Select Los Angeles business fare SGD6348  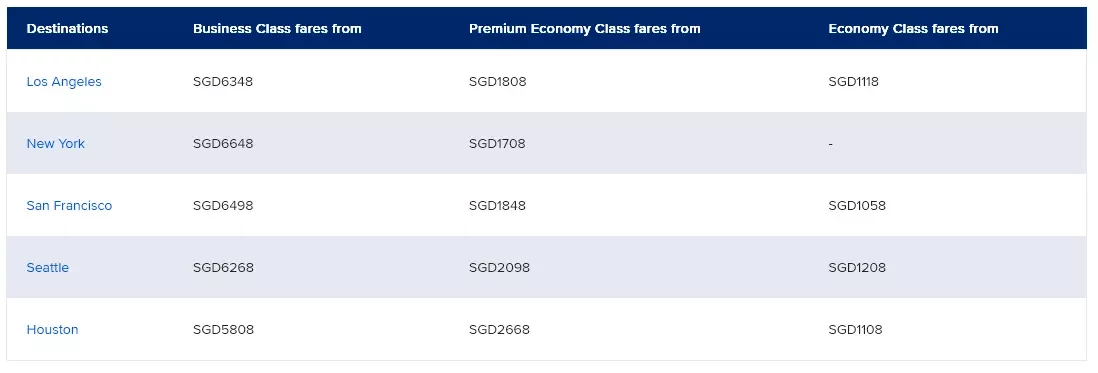point(223,82)
